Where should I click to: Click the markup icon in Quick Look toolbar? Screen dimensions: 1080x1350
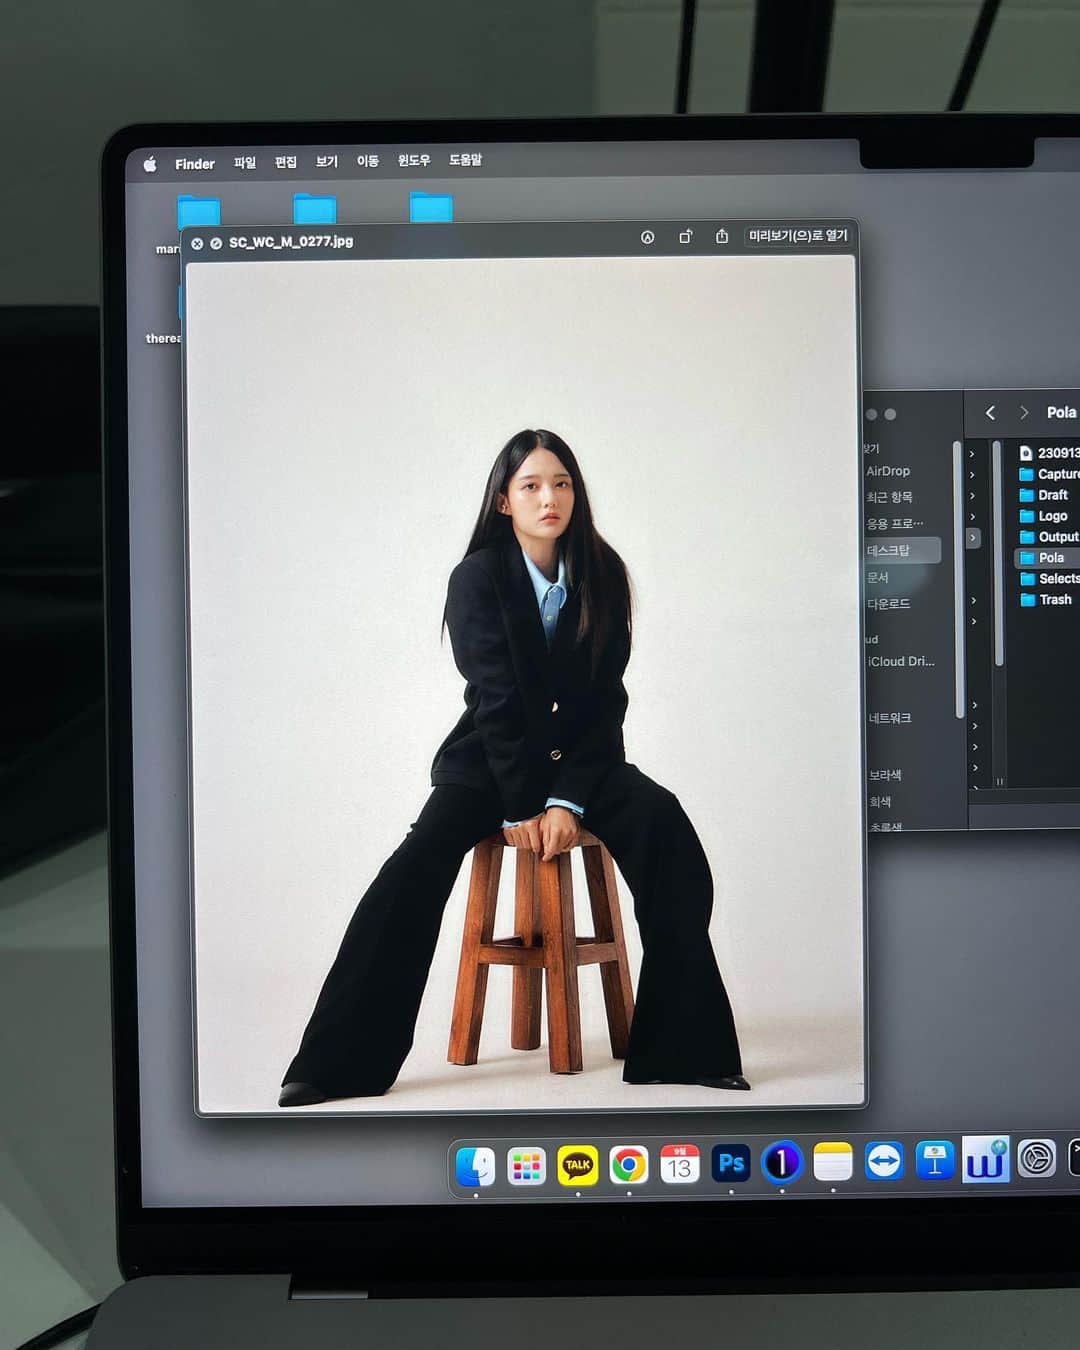pyautogui.click(x=647, y=238)
